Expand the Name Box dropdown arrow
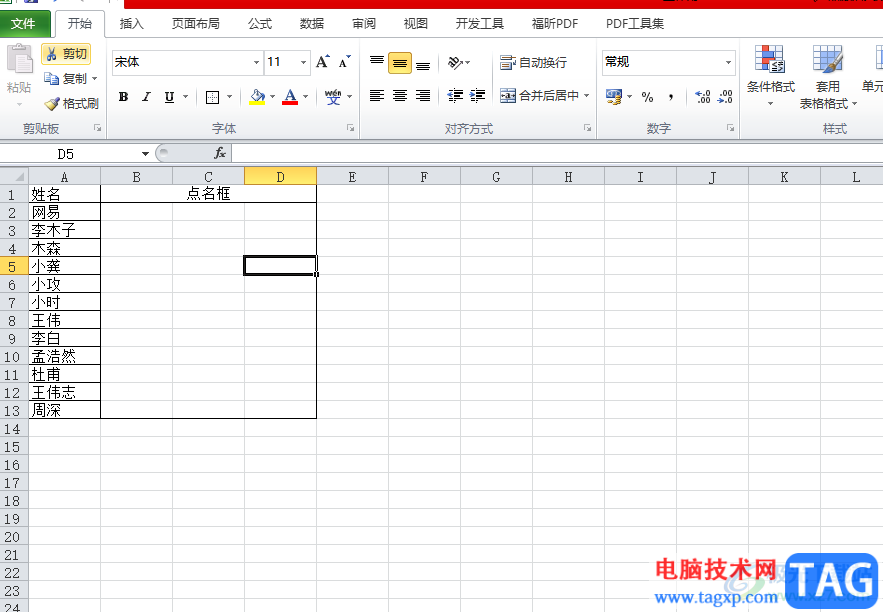 145,154
